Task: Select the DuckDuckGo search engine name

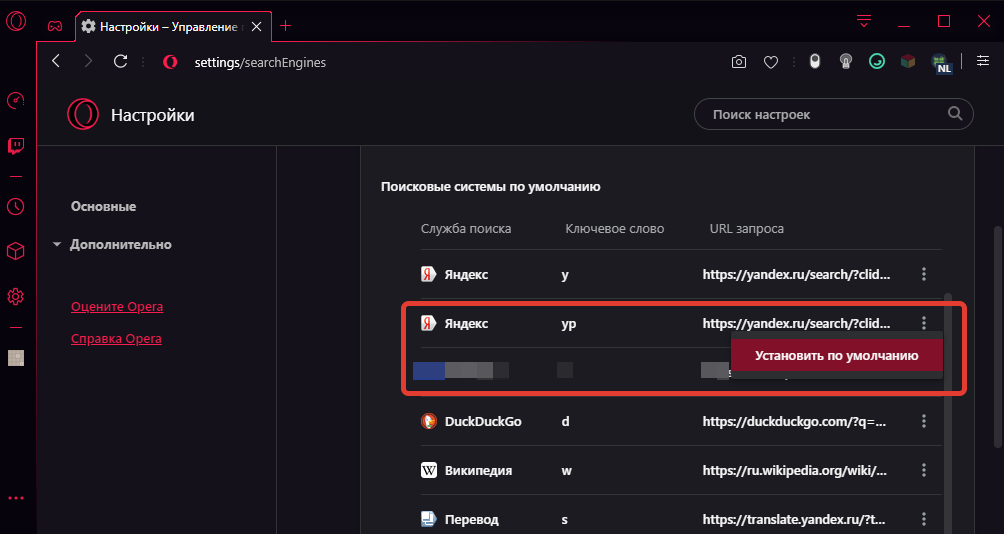Action: tap(483, 421)
